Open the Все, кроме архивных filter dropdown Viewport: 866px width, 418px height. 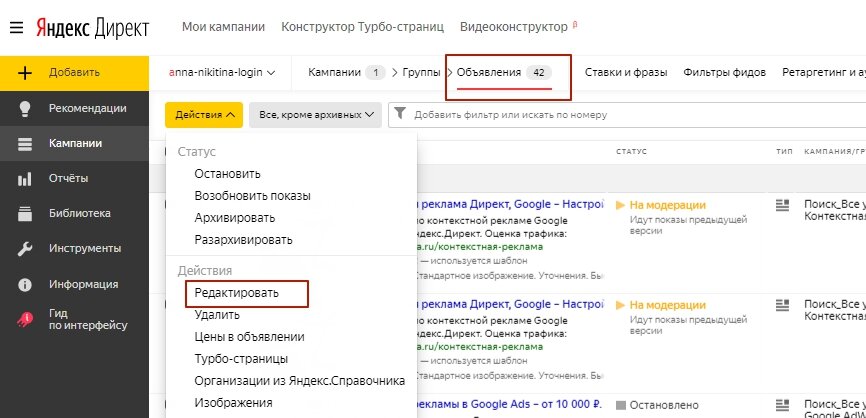tap(315, 115)
